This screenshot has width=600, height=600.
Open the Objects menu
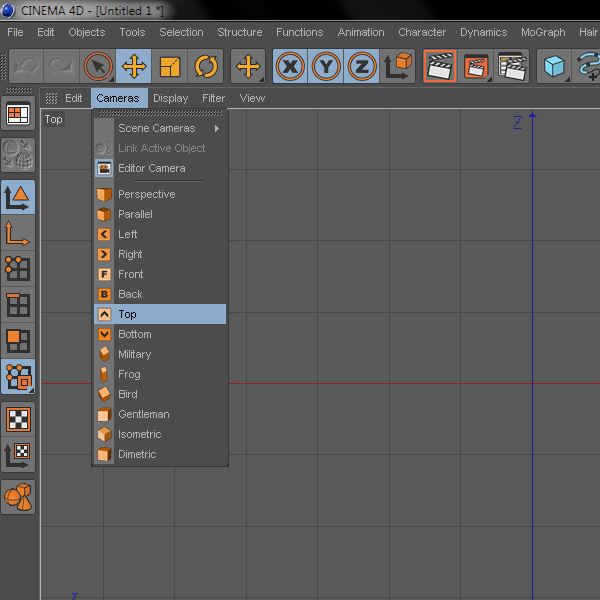(x=86, y=32)
